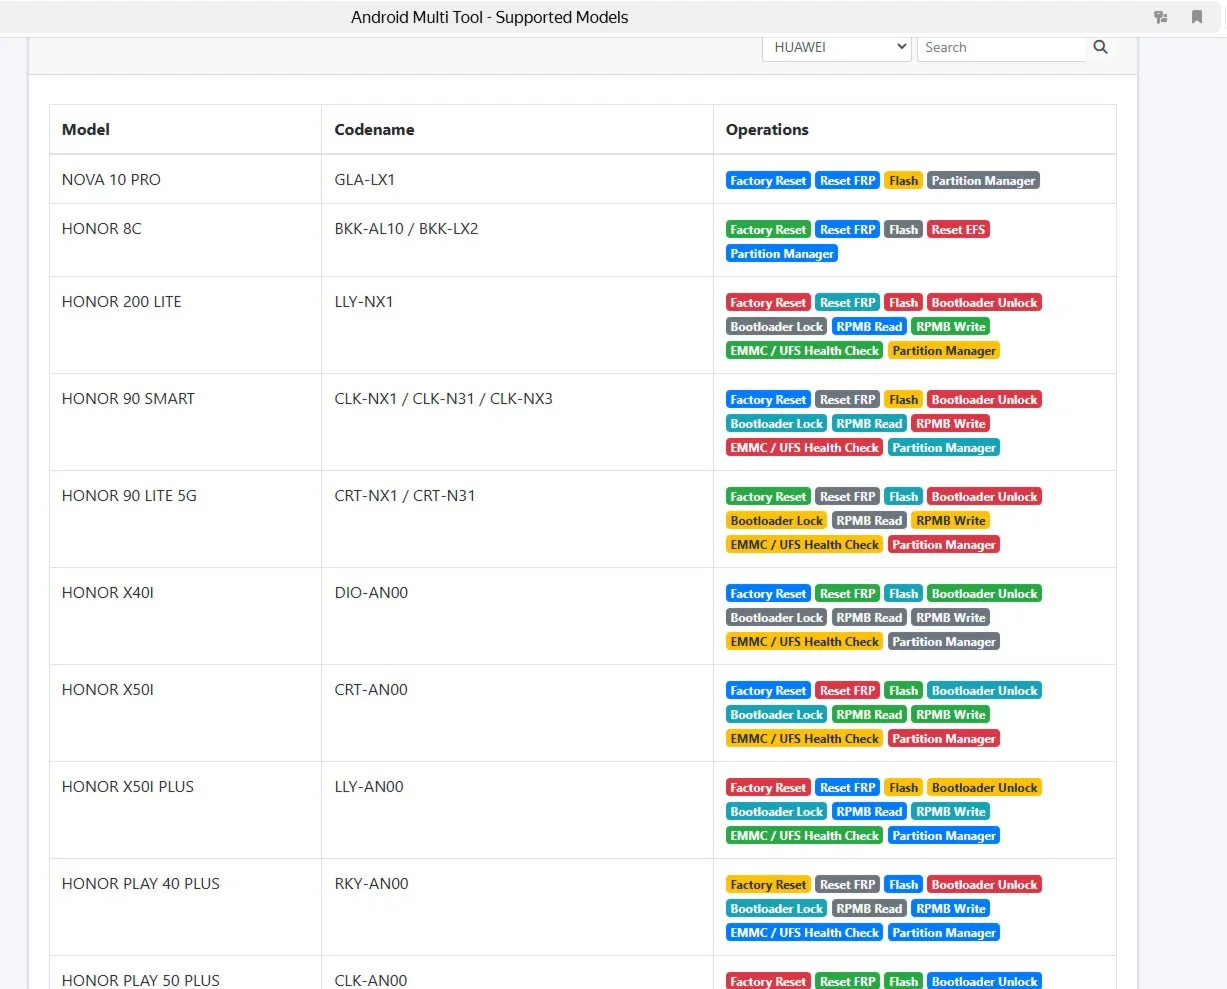The width and height of the screenshot is (1227, 989).
Task: Open Partition Manager for HONOR 8C
Action: 782,254
